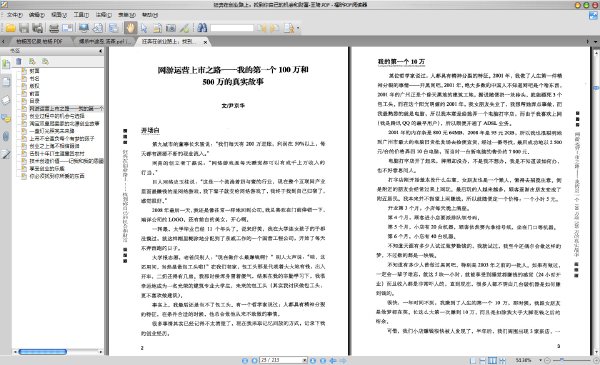
Task: Open the Bookmarks sidebar panel icon
Action: [6, 64]
